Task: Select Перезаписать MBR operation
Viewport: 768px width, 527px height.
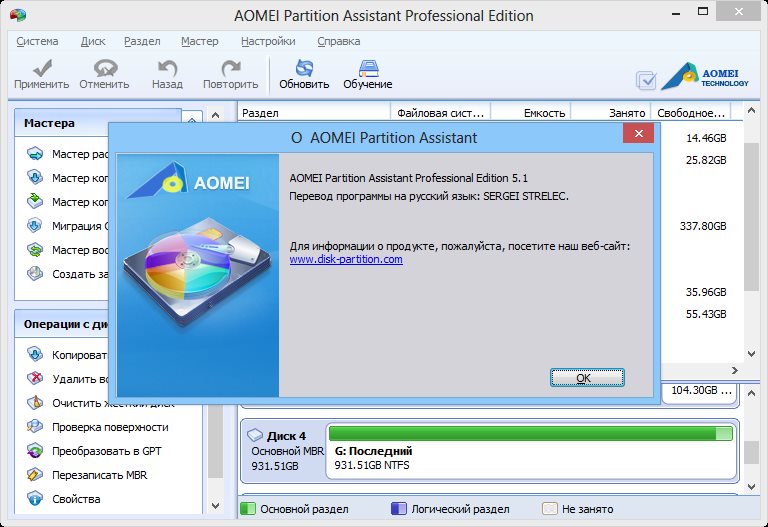Action: 99,475
